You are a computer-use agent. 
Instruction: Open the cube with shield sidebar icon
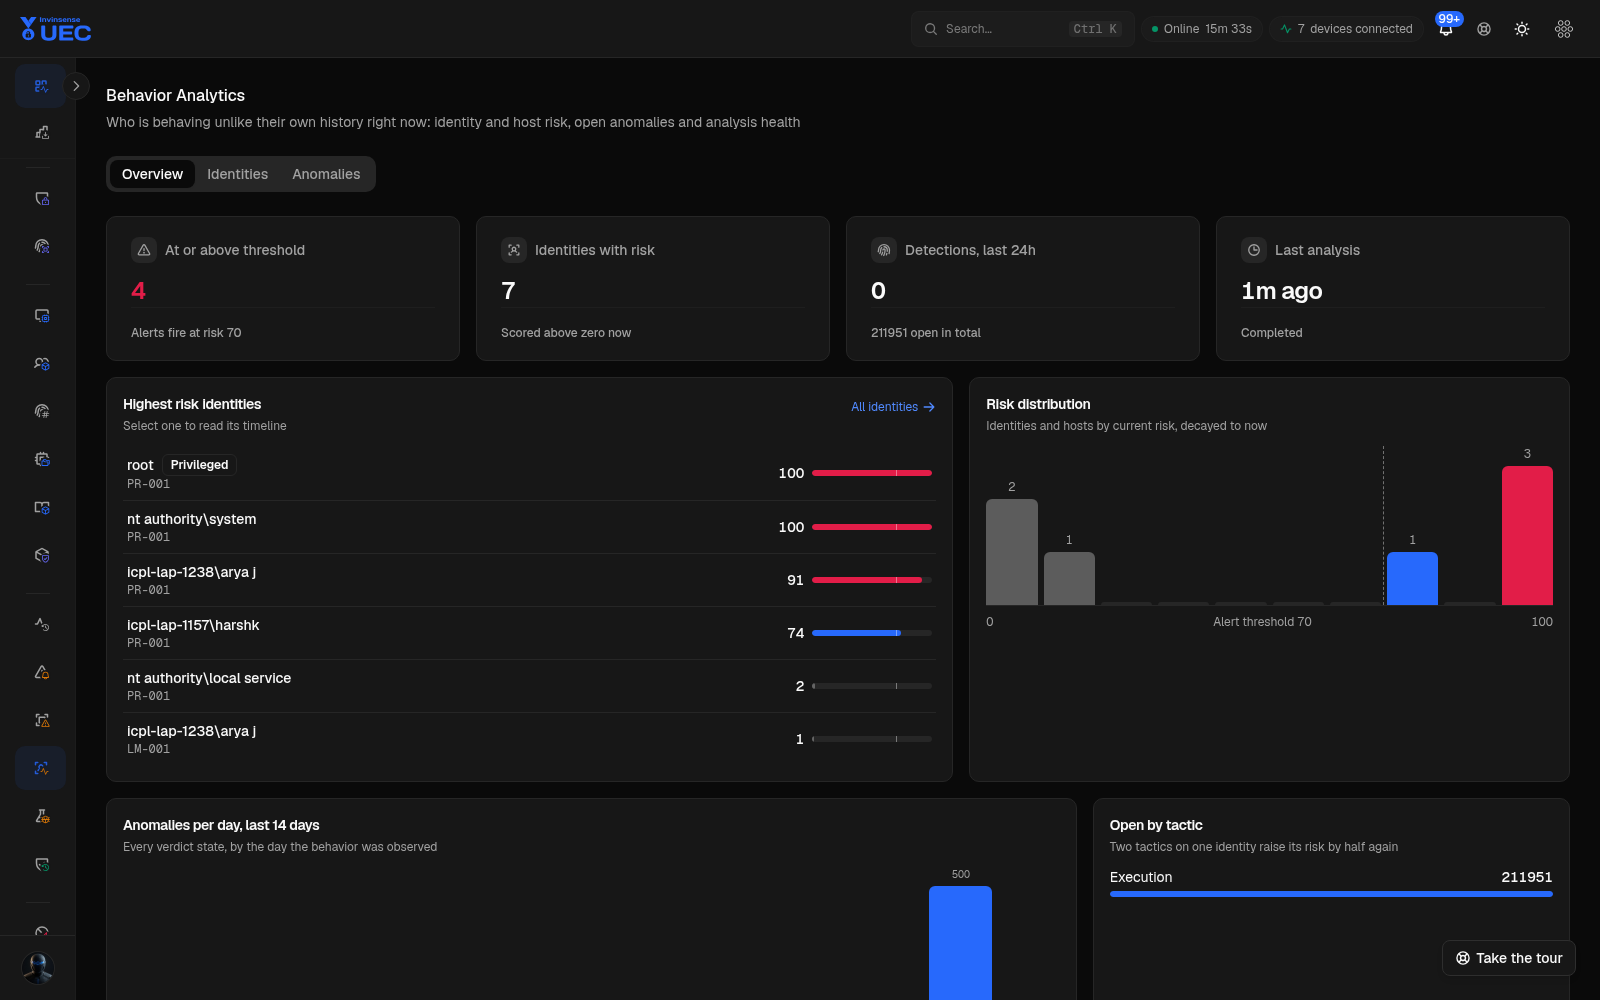coord(41,555)
